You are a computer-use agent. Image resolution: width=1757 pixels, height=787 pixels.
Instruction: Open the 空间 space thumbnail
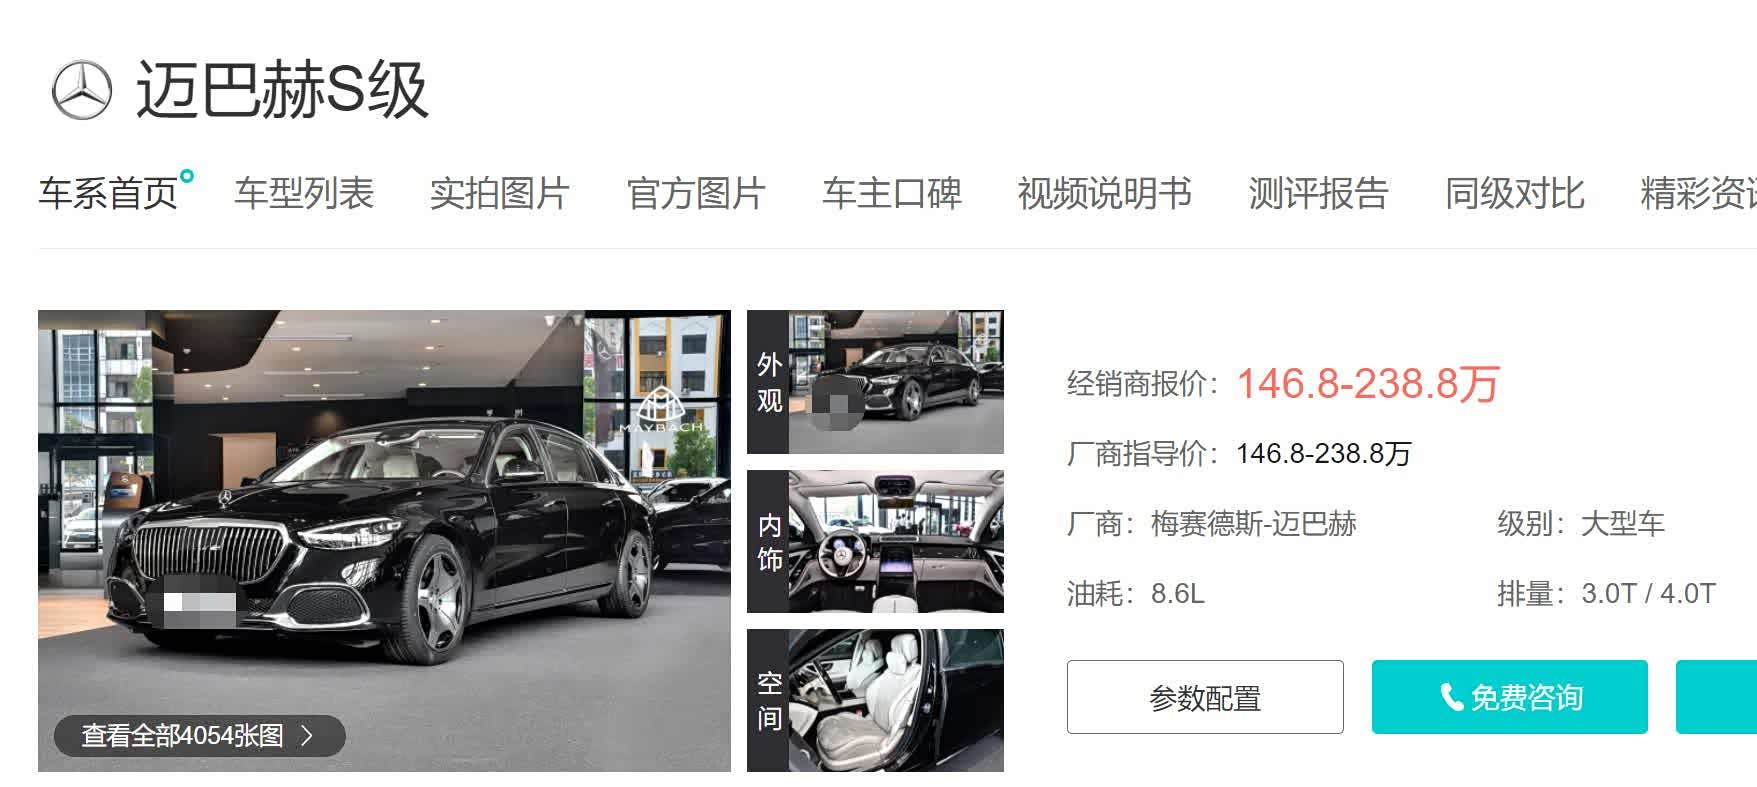click(875, 700)
